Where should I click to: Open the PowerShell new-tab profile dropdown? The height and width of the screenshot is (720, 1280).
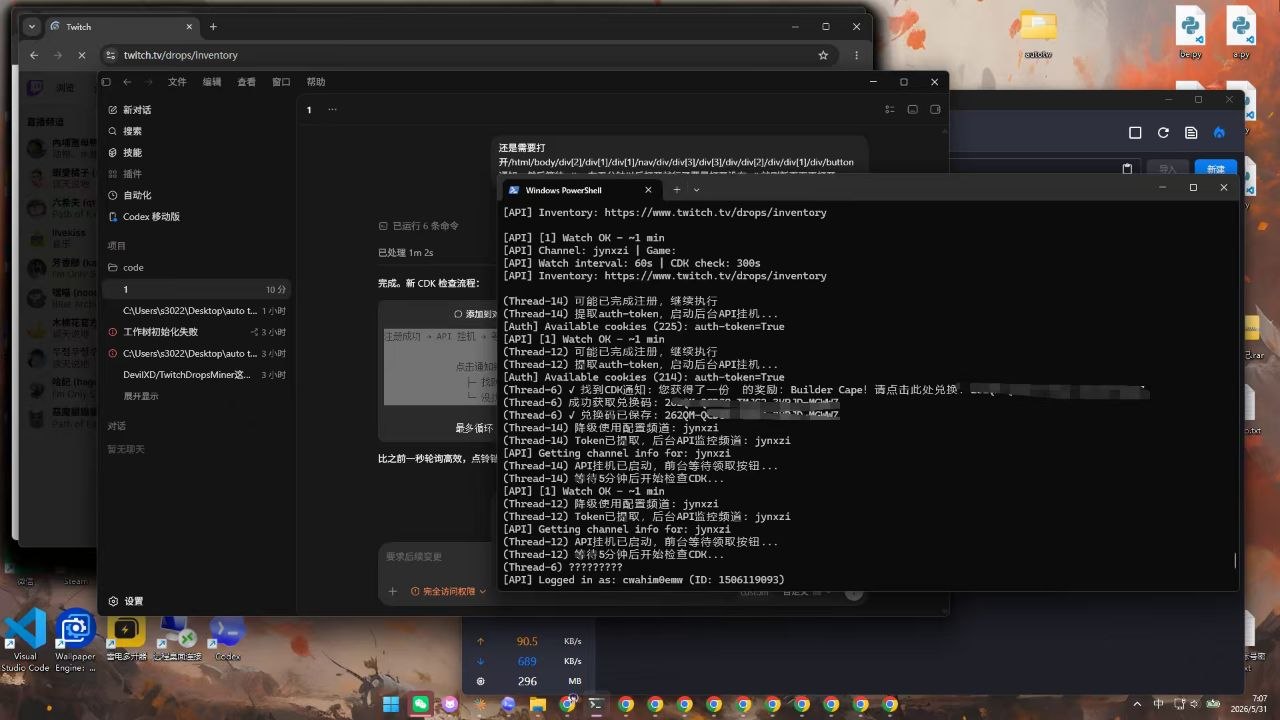pos(697,190)
